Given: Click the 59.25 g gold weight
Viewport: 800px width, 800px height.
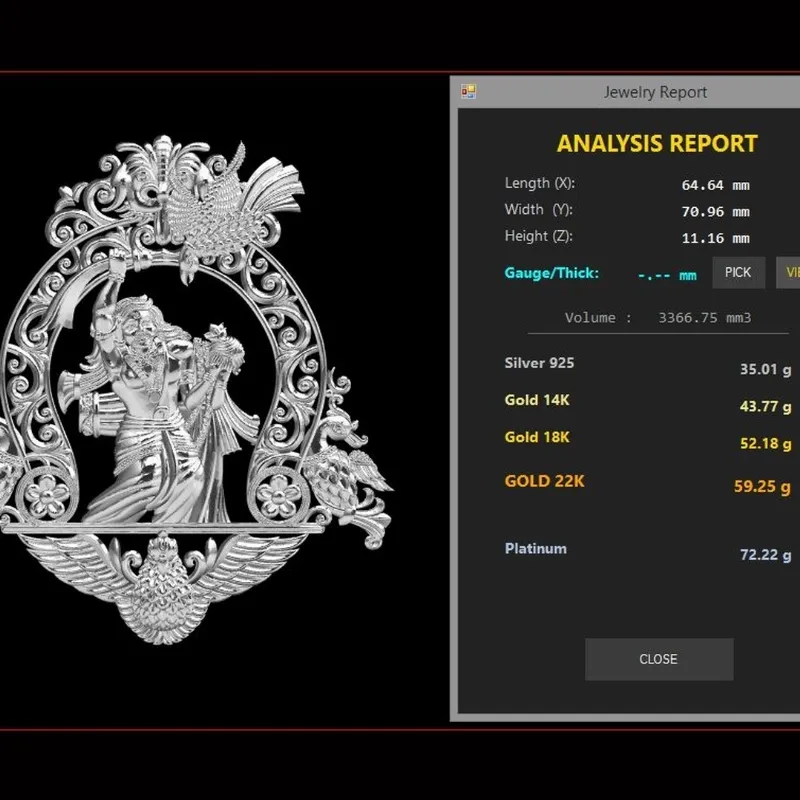Looking at the screenshot, I should [762, 486].
